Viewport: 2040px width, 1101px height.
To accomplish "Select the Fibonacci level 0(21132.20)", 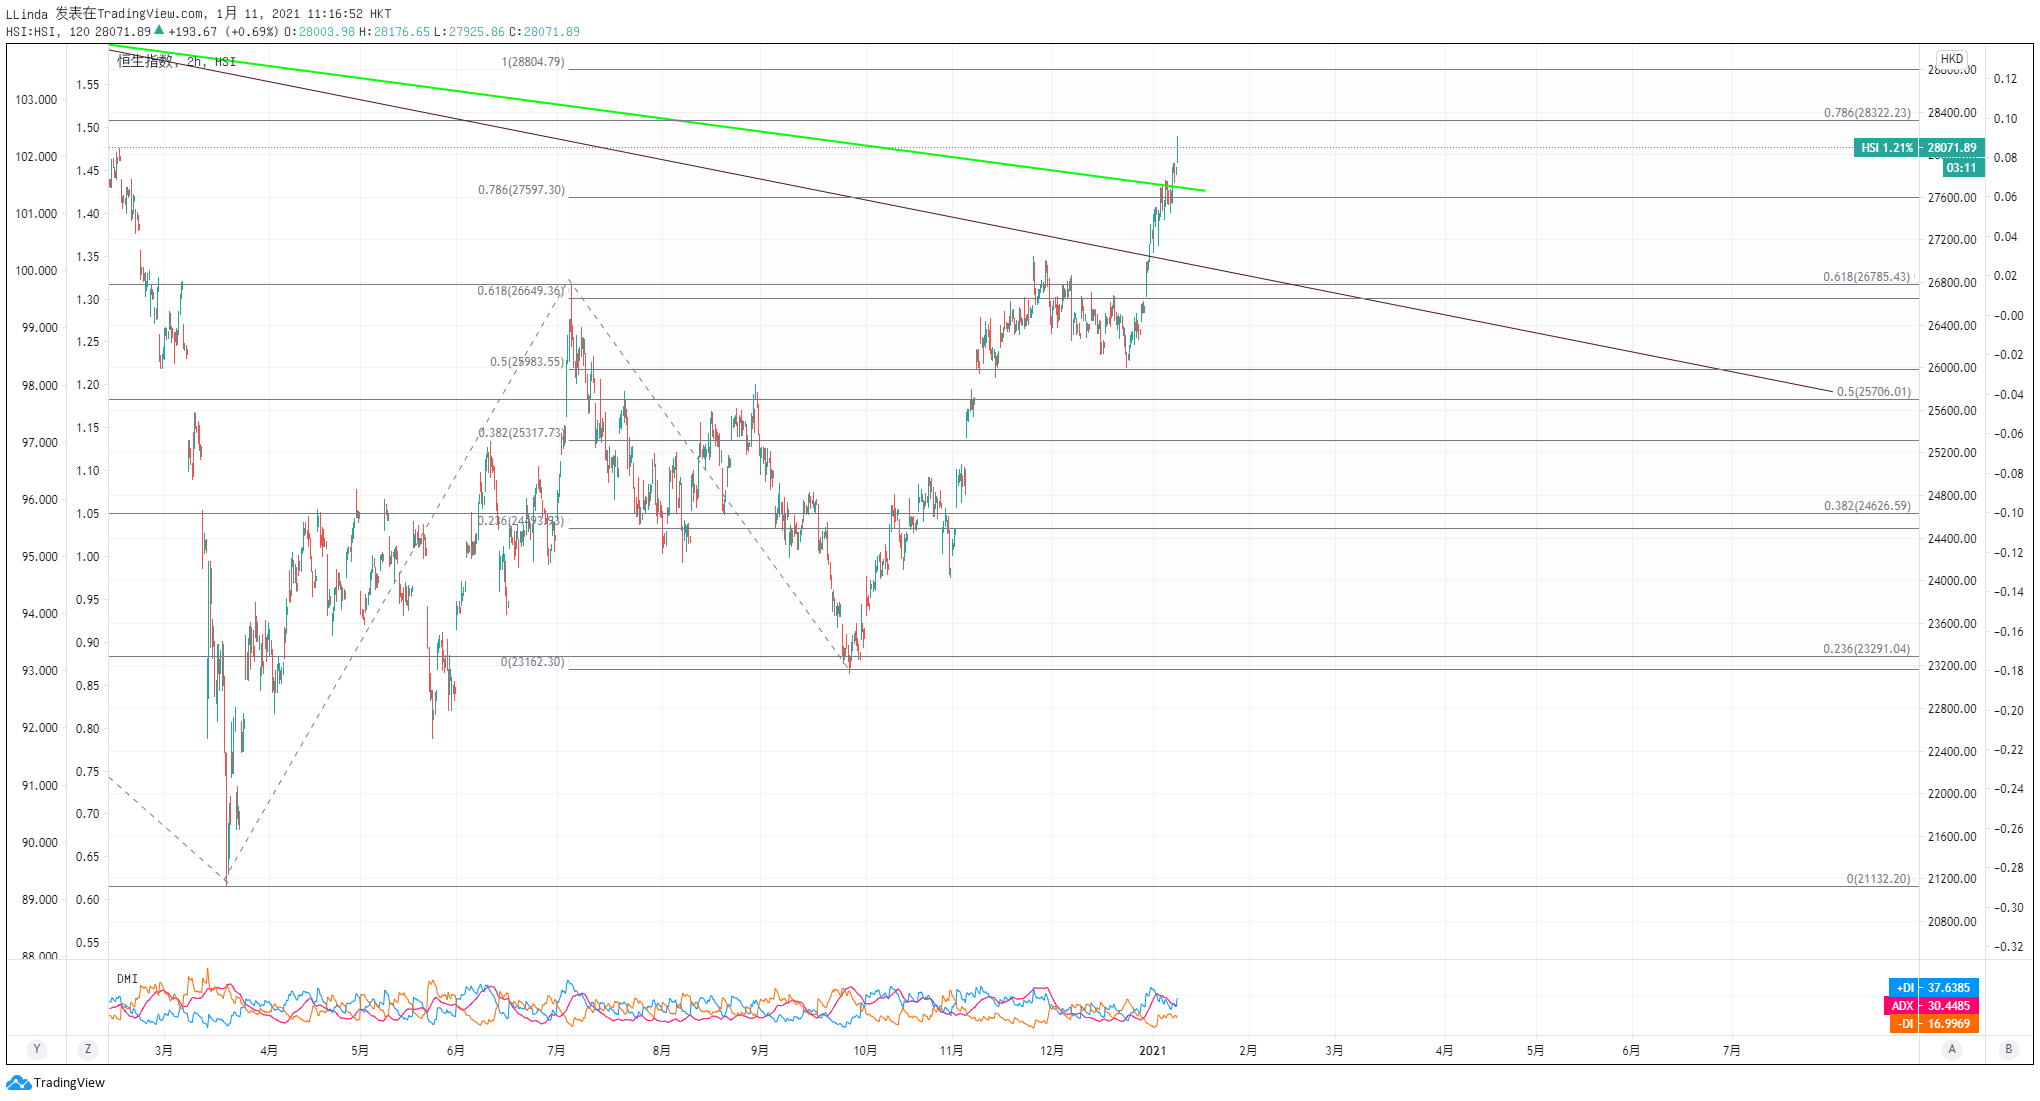I will coord(1878,879).
